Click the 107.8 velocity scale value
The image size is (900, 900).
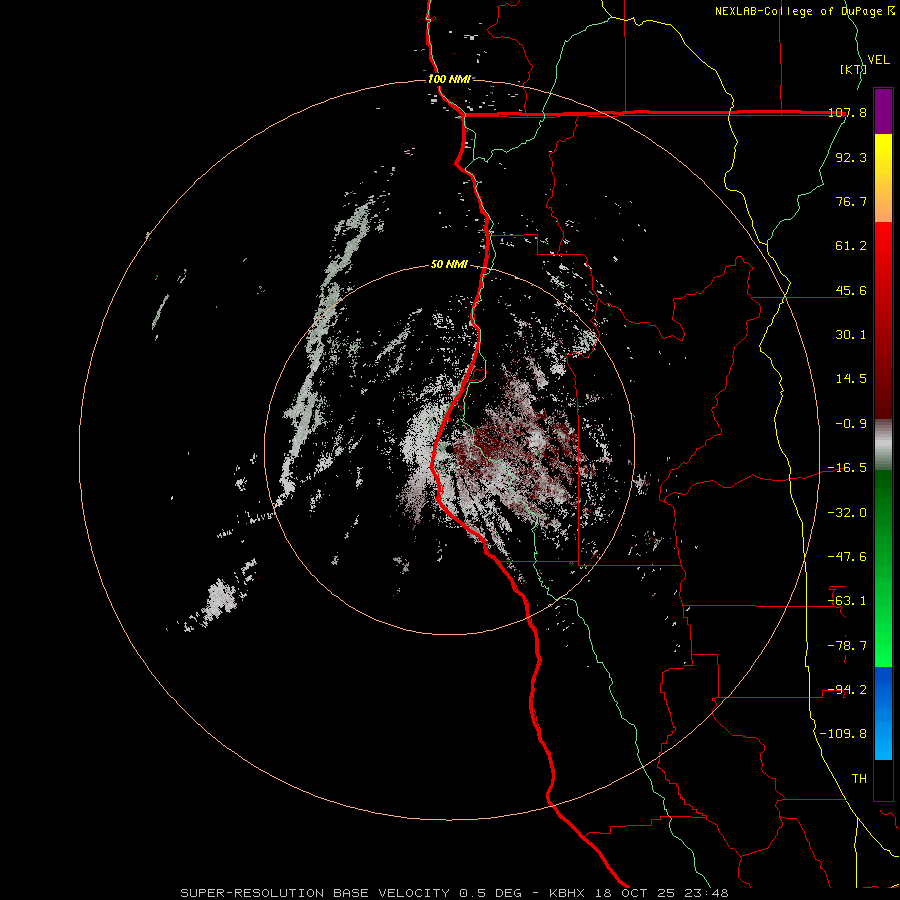coord(848,112)
